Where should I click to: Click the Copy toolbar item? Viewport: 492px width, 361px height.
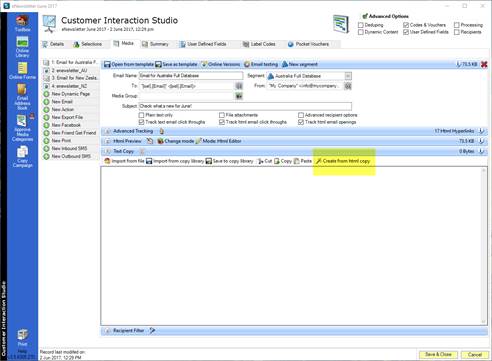tap(283, 161)
